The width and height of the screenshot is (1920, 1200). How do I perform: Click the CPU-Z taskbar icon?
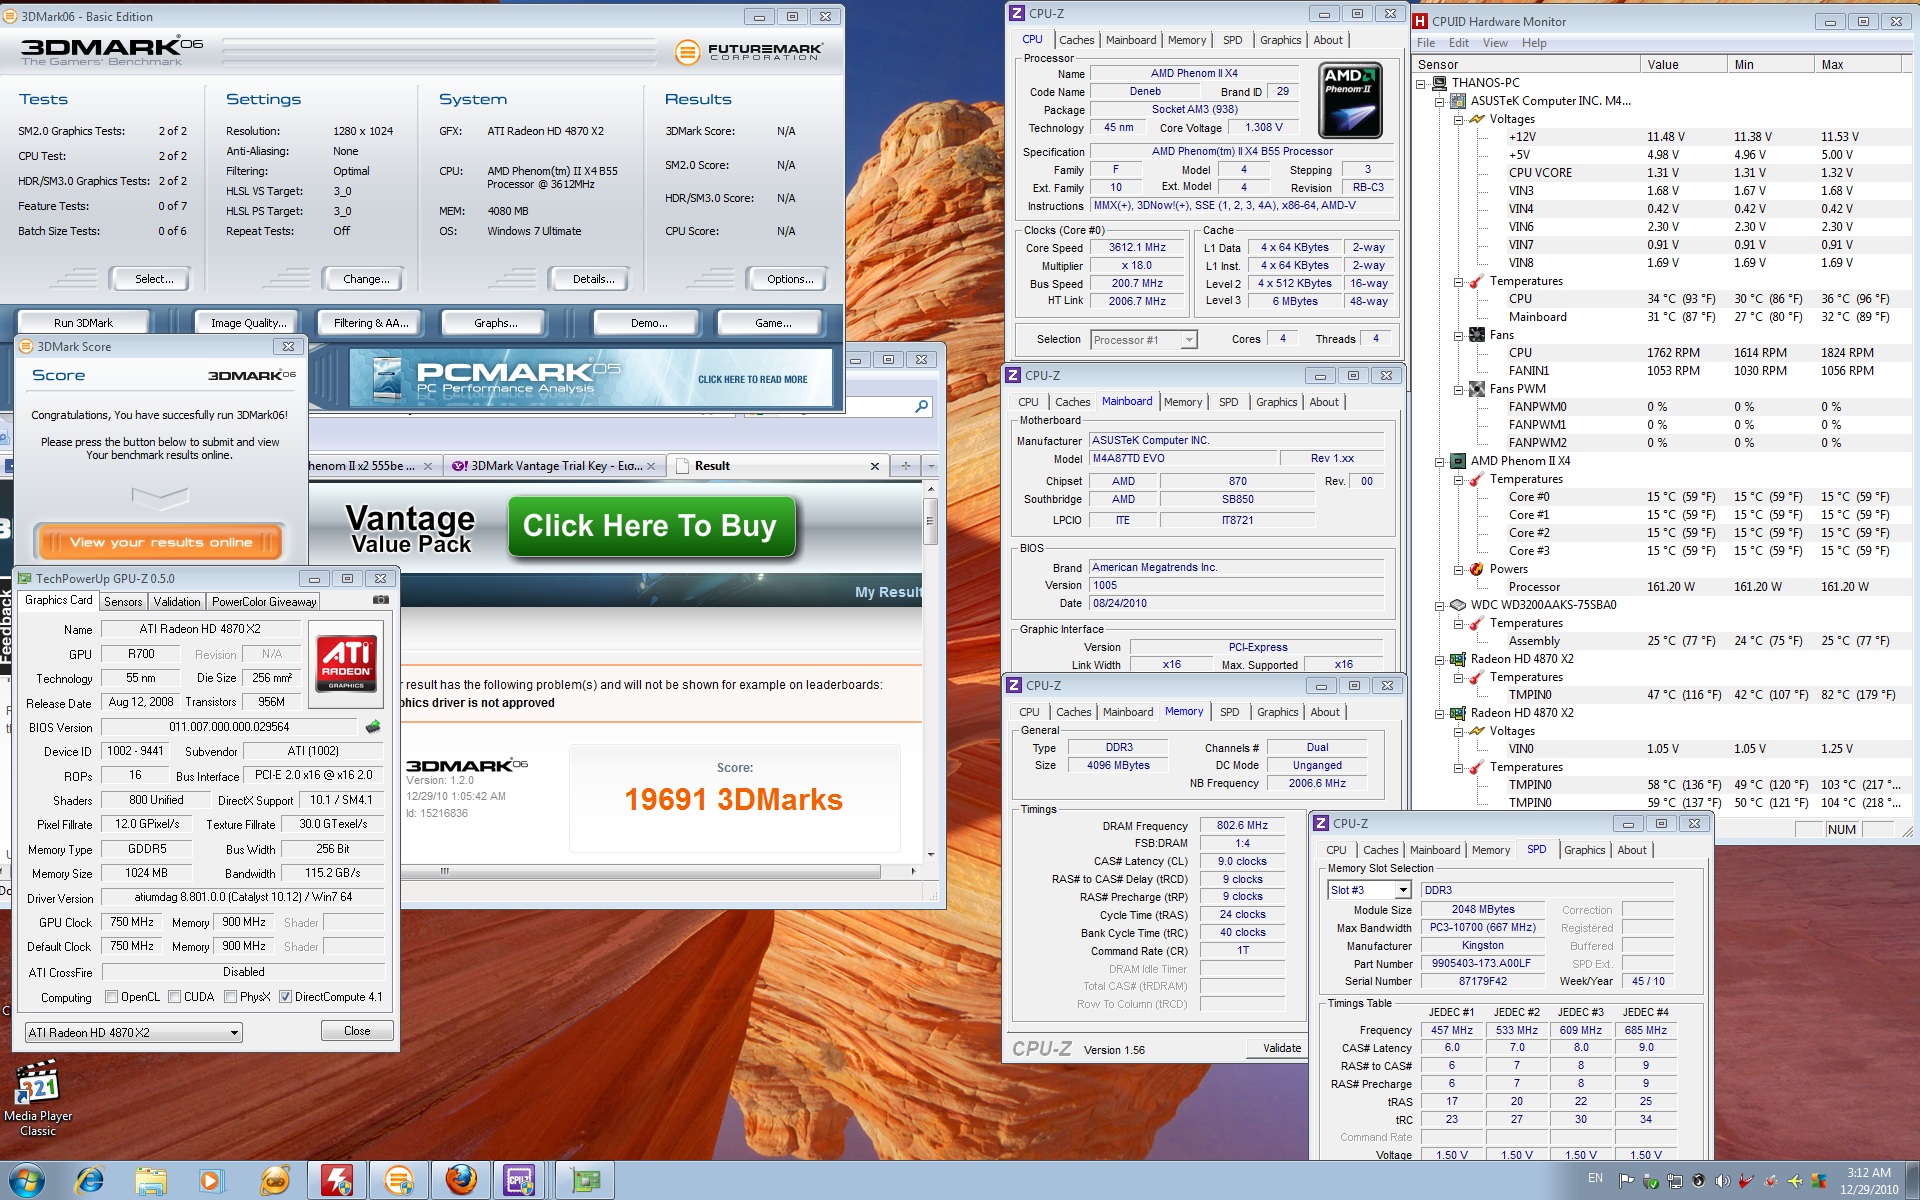(x=519, y=1181)
